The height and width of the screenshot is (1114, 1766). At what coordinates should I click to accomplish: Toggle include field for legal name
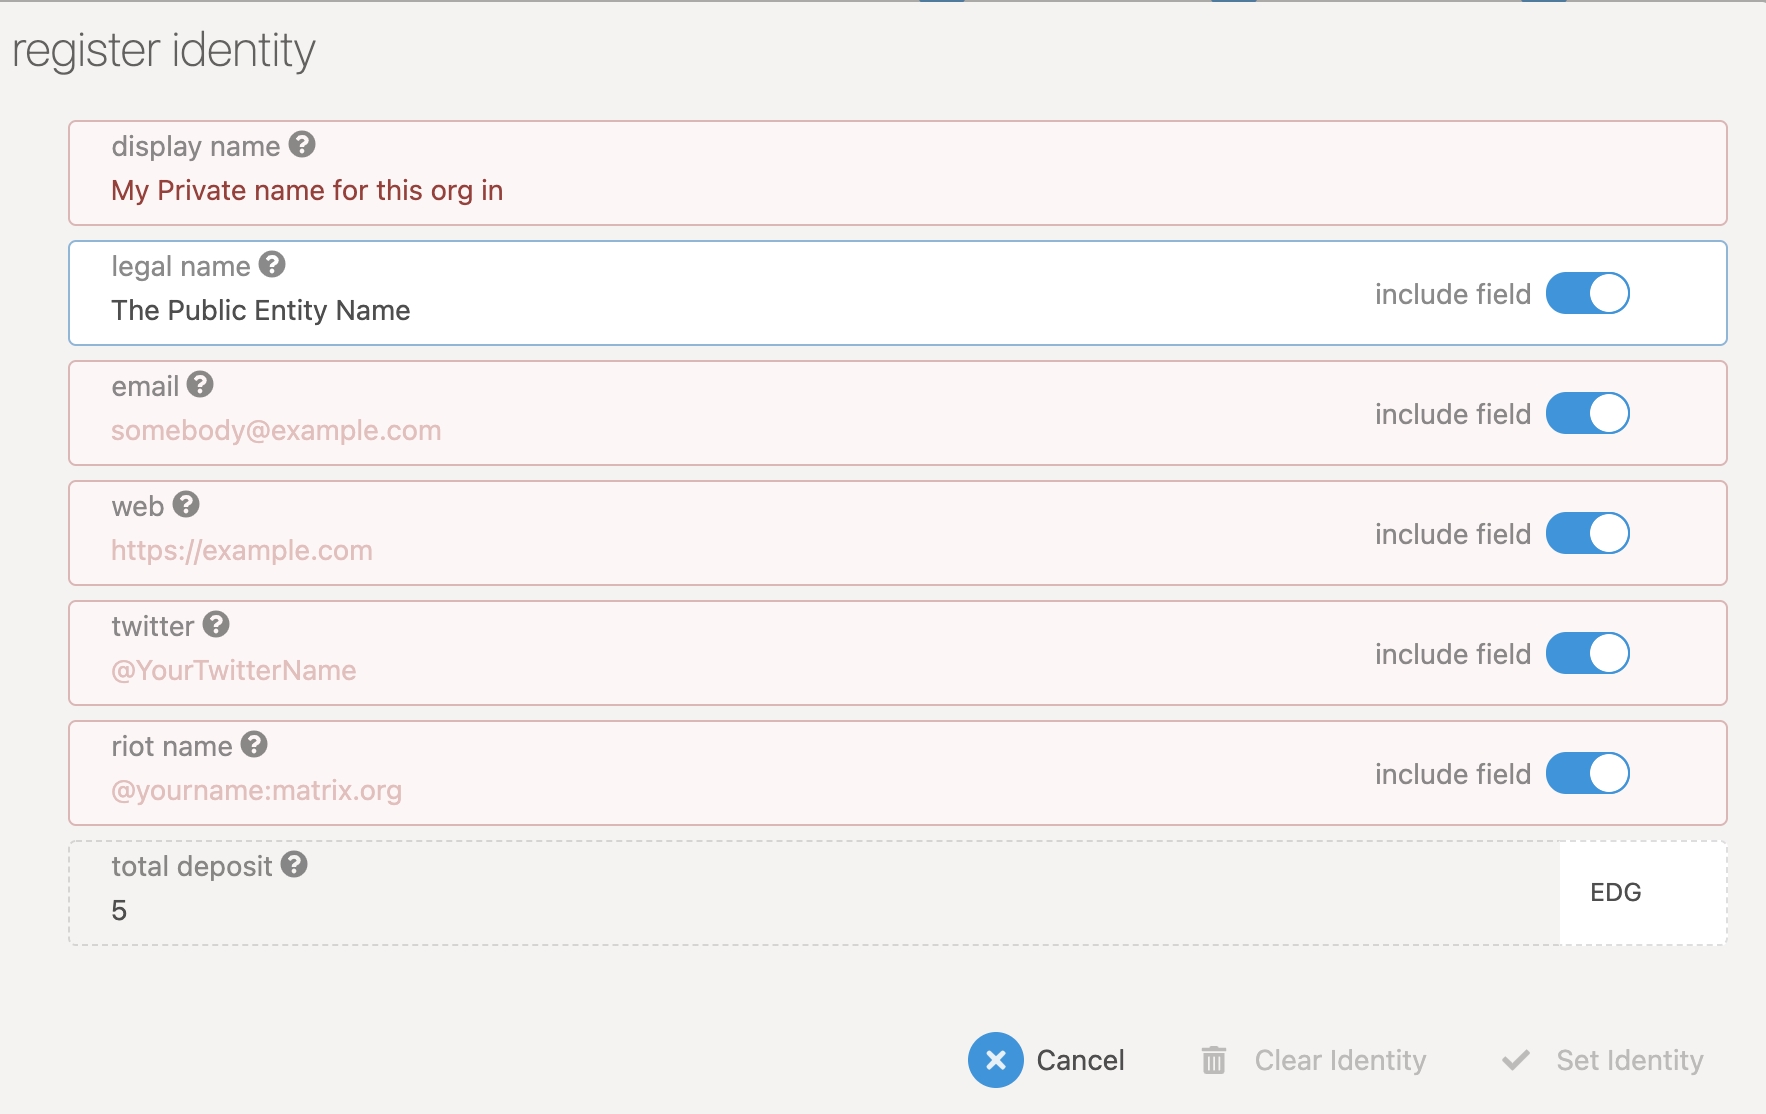coord(1587,294)
